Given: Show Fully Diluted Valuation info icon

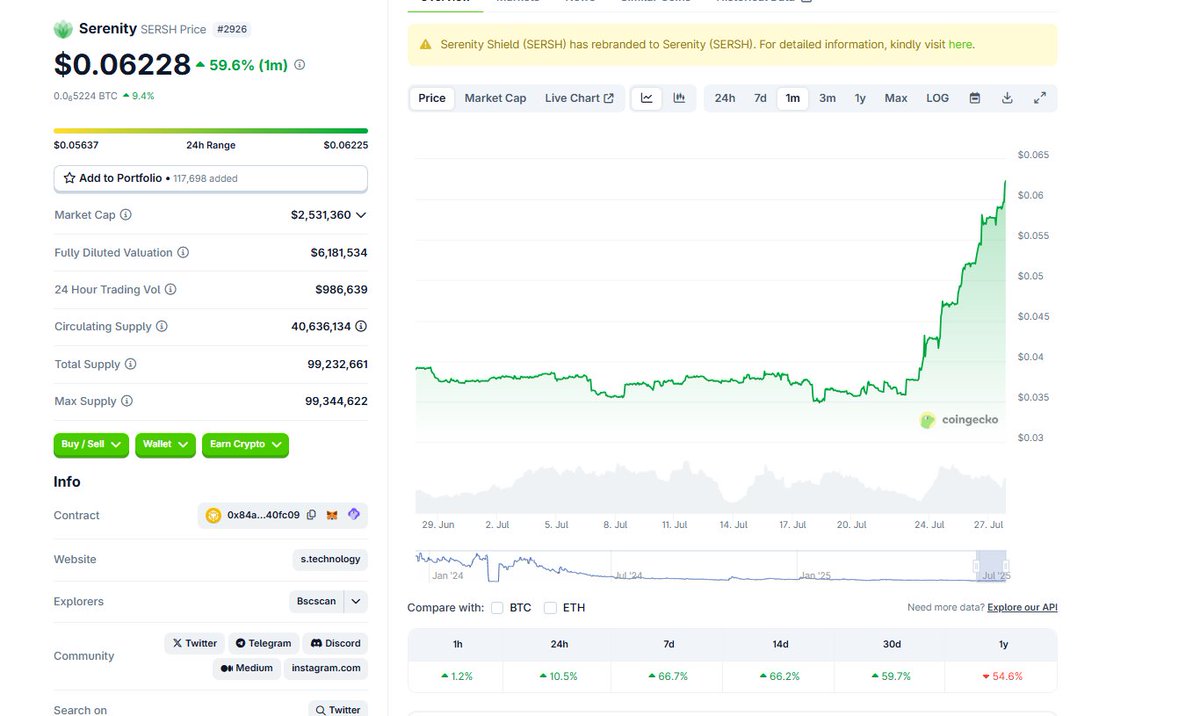Looking at the screenshot, I should pyautogui.click(x=183, y=253).
